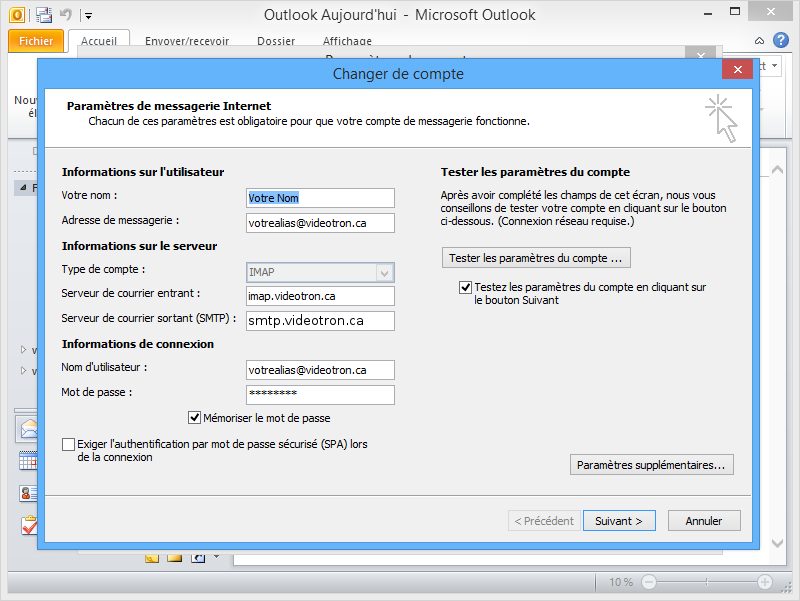Click the zoom slider track in status bar
Viewport: 800px width, 601px height.
[707, 582]
